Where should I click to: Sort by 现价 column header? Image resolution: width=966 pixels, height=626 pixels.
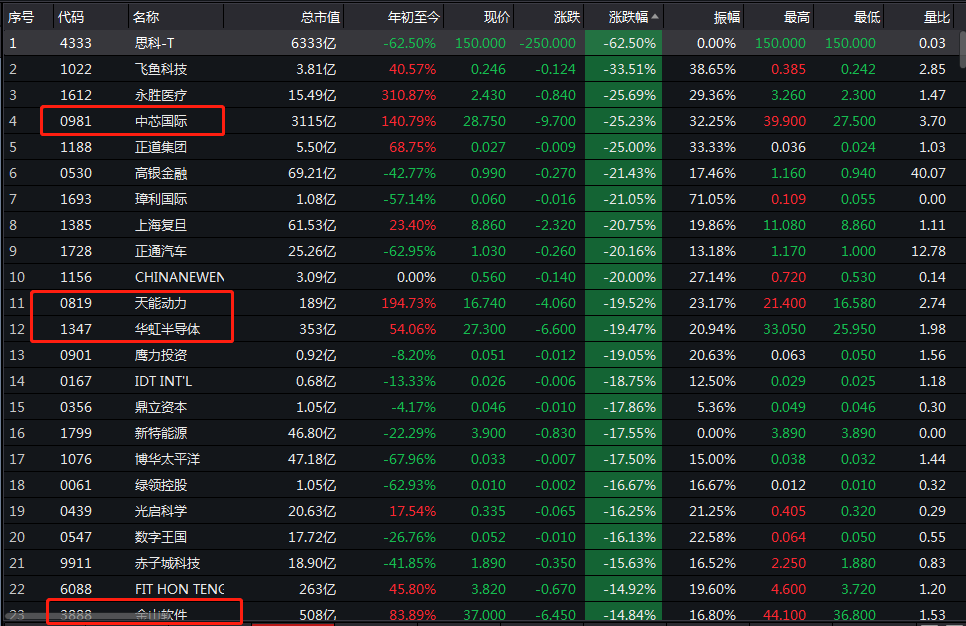pos(497,17)
